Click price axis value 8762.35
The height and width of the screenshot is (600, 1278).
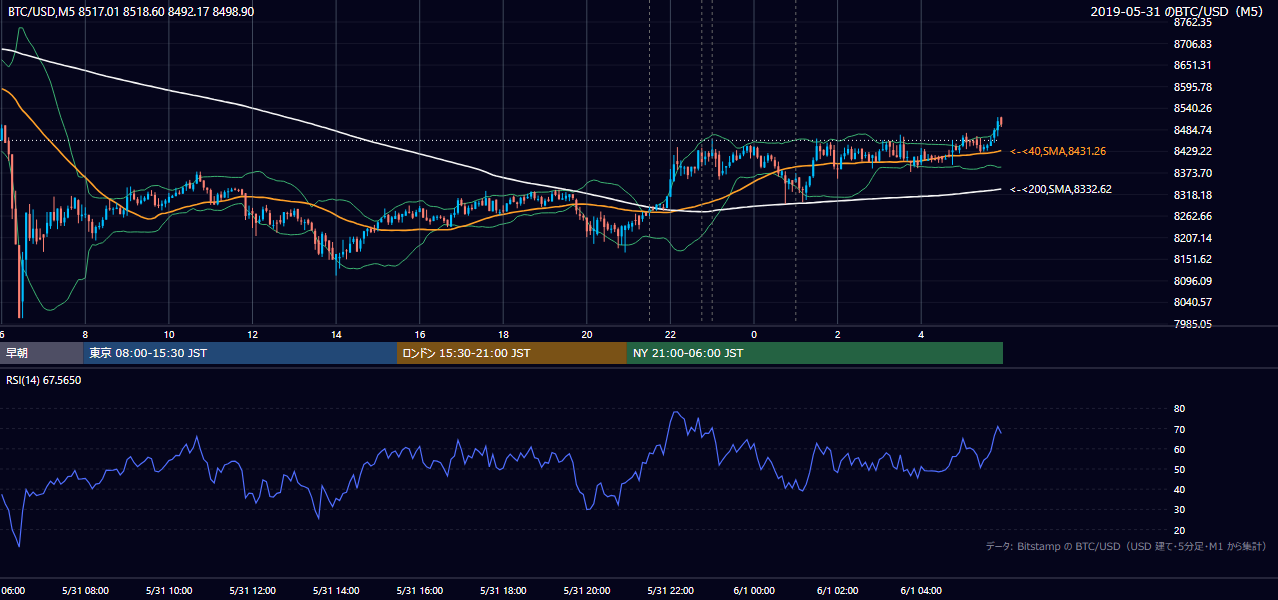[x=1193, y=22]
